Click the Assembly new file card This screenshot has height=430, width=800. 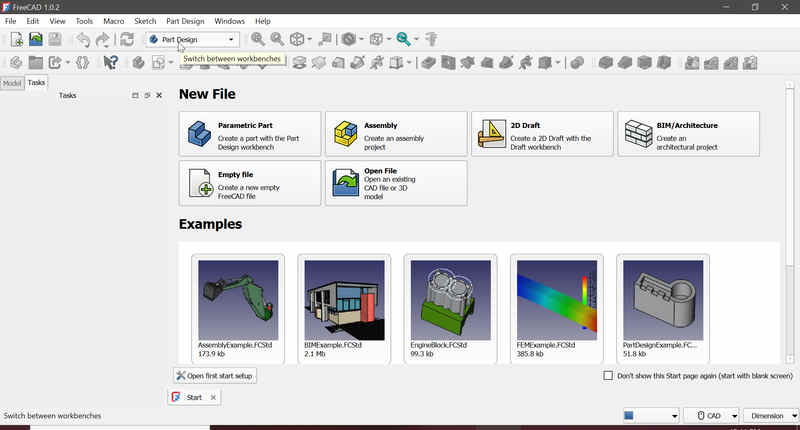[396, 134]
